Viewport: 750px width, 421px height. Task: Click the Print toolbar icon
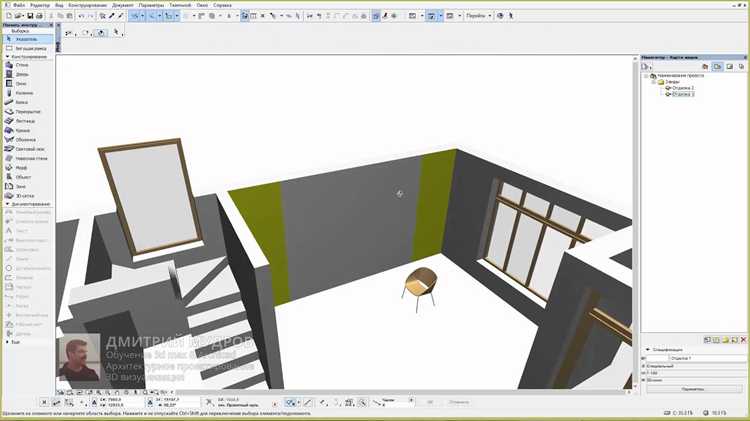(39, 16)
